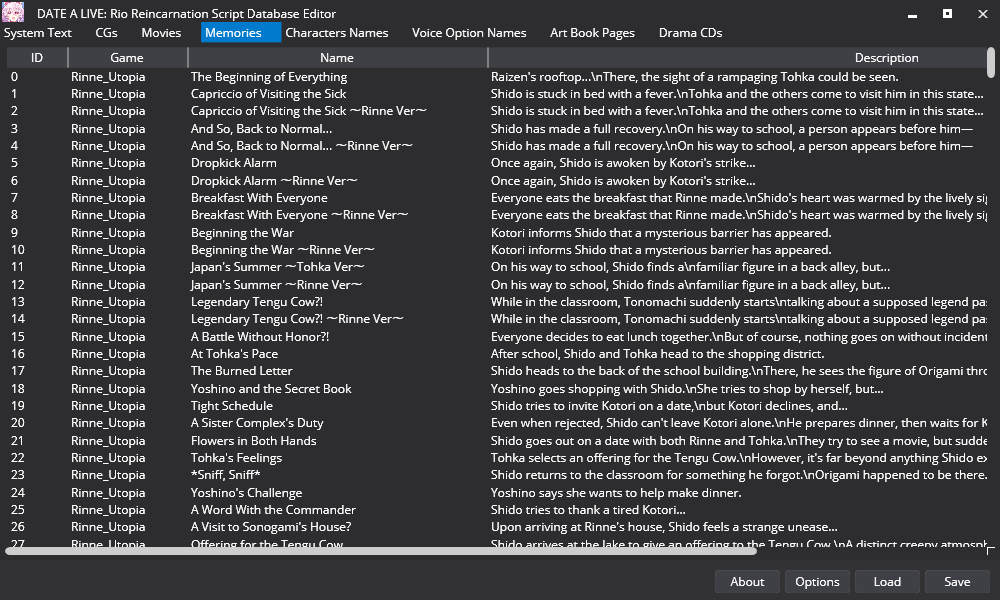Screen dimensions: 1000x600
Task: Click description 'Yoshino goes shopping with Shido'
Action: click(687, 388)
